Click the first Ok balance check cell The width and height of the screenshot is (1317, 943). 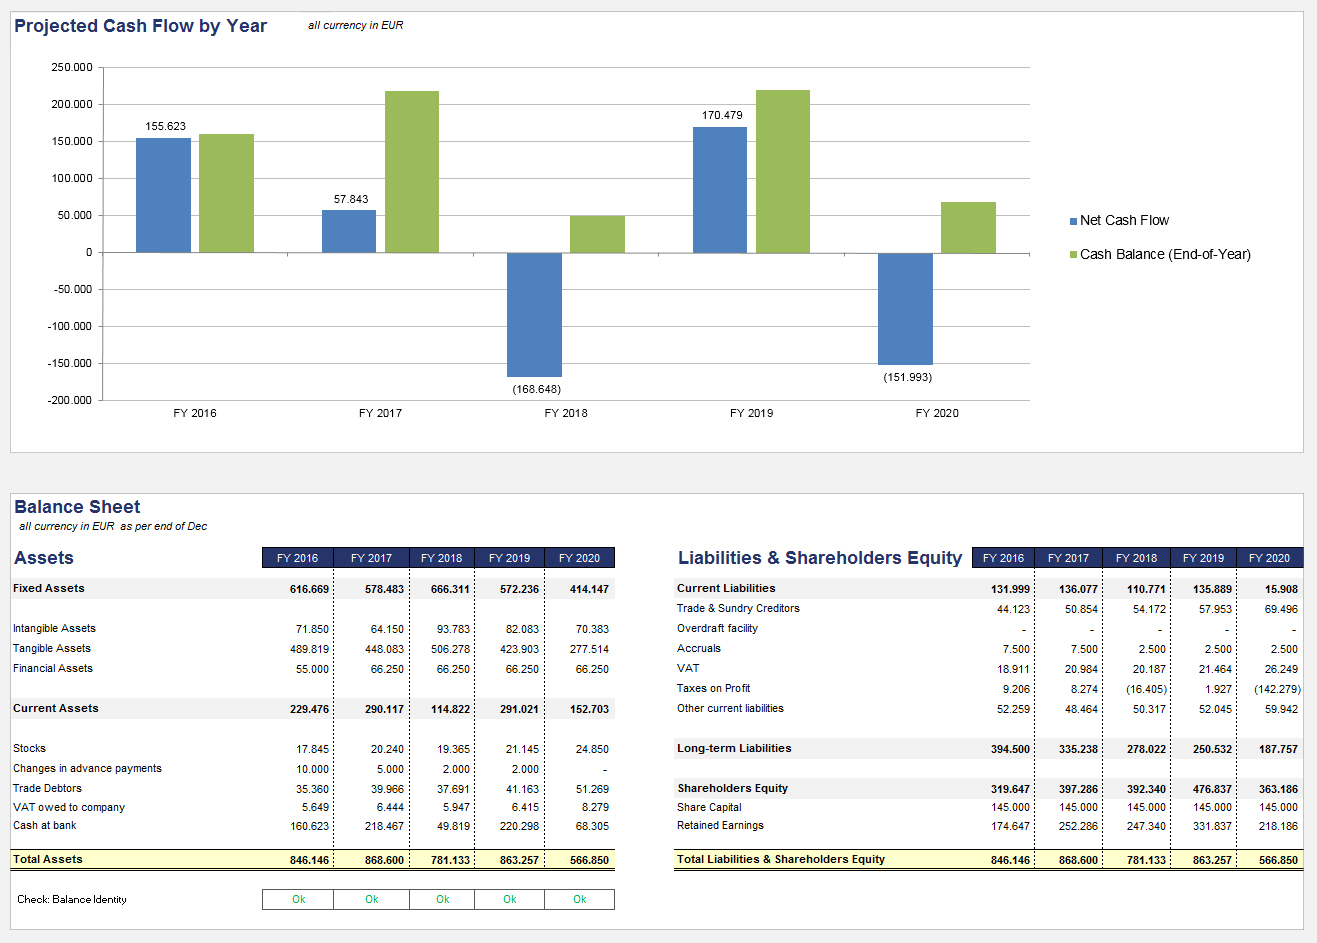[x=298, y=899]
